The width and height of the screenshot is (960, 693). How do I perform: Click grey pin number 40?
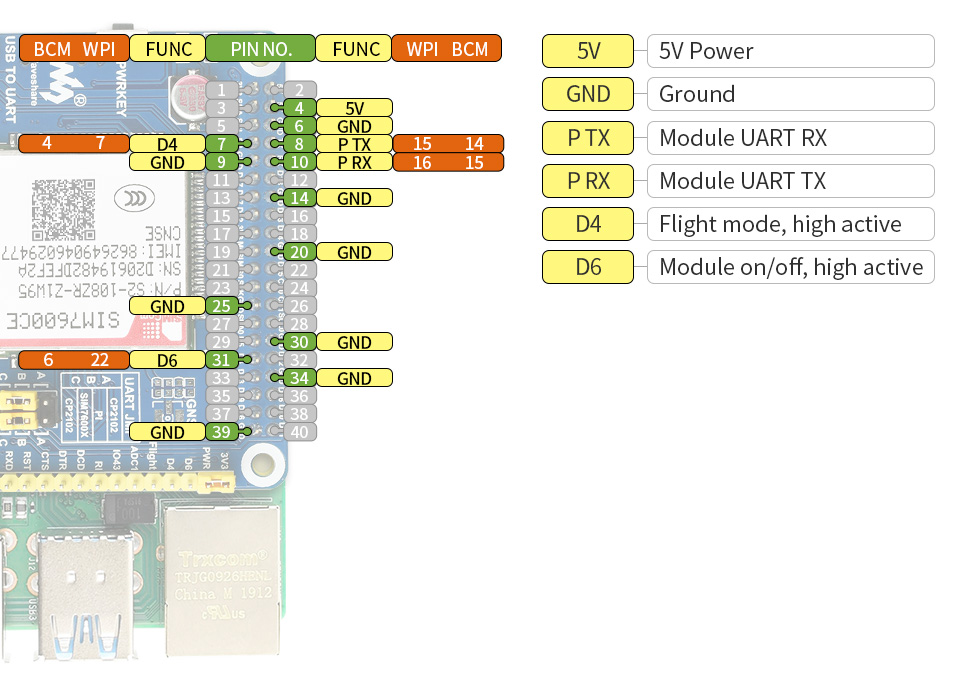click(x=299, y=432)
